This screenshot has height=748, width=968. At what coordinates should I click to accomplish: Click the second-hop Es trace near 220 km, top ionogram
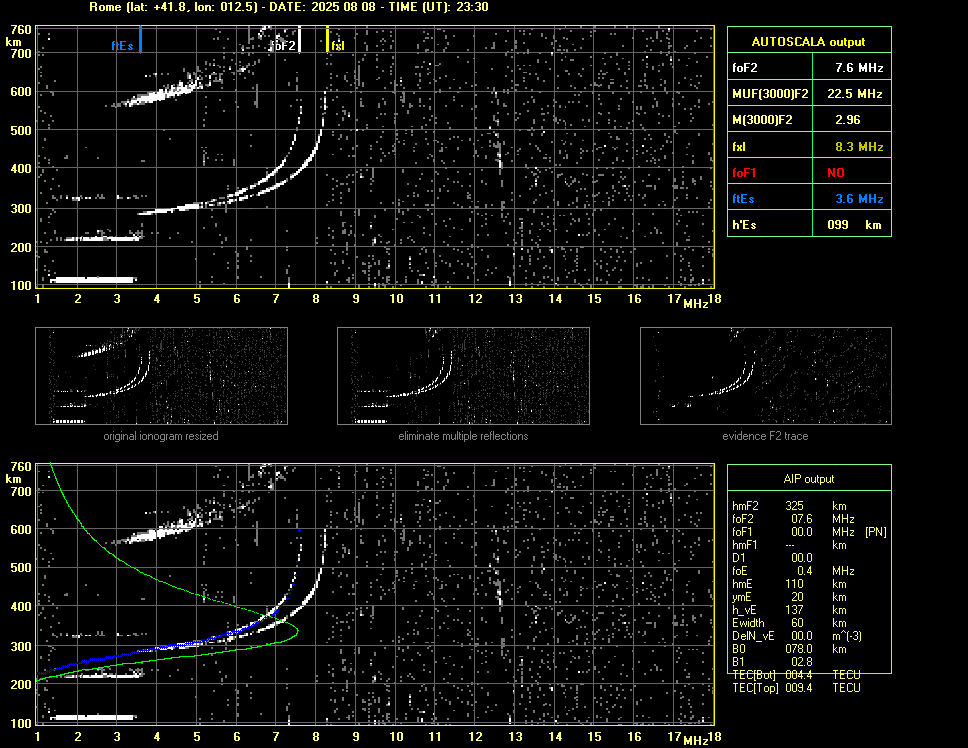102,238
